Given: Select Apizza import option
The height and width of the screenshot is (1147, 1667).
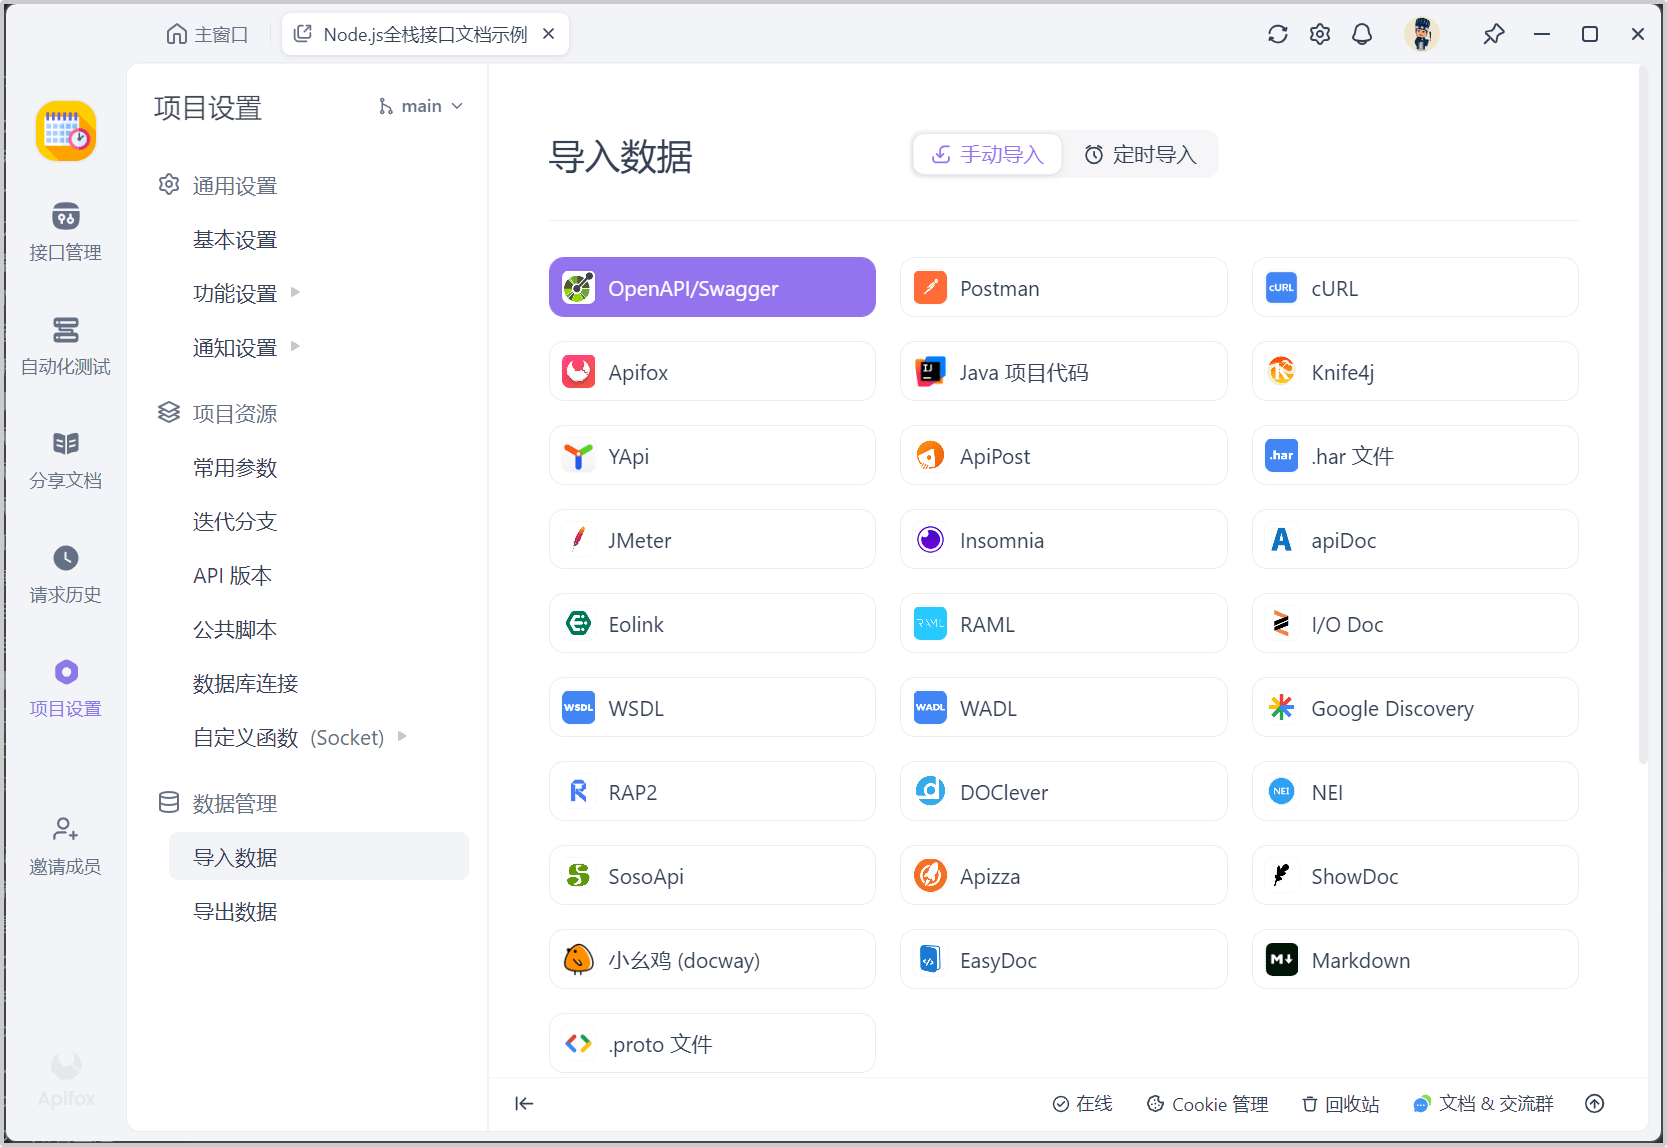Looking at the screenshot, I should (x=1064, y=875).
